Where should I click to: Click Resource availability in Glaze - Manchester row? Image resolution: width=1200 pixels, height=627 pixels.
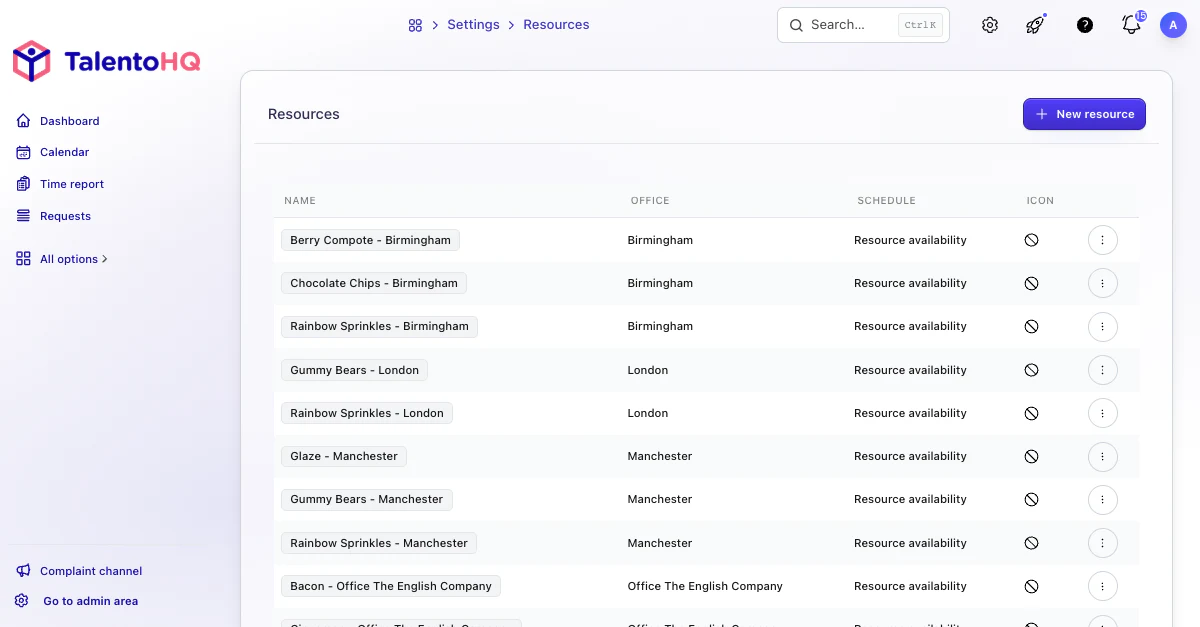(910, 456)
